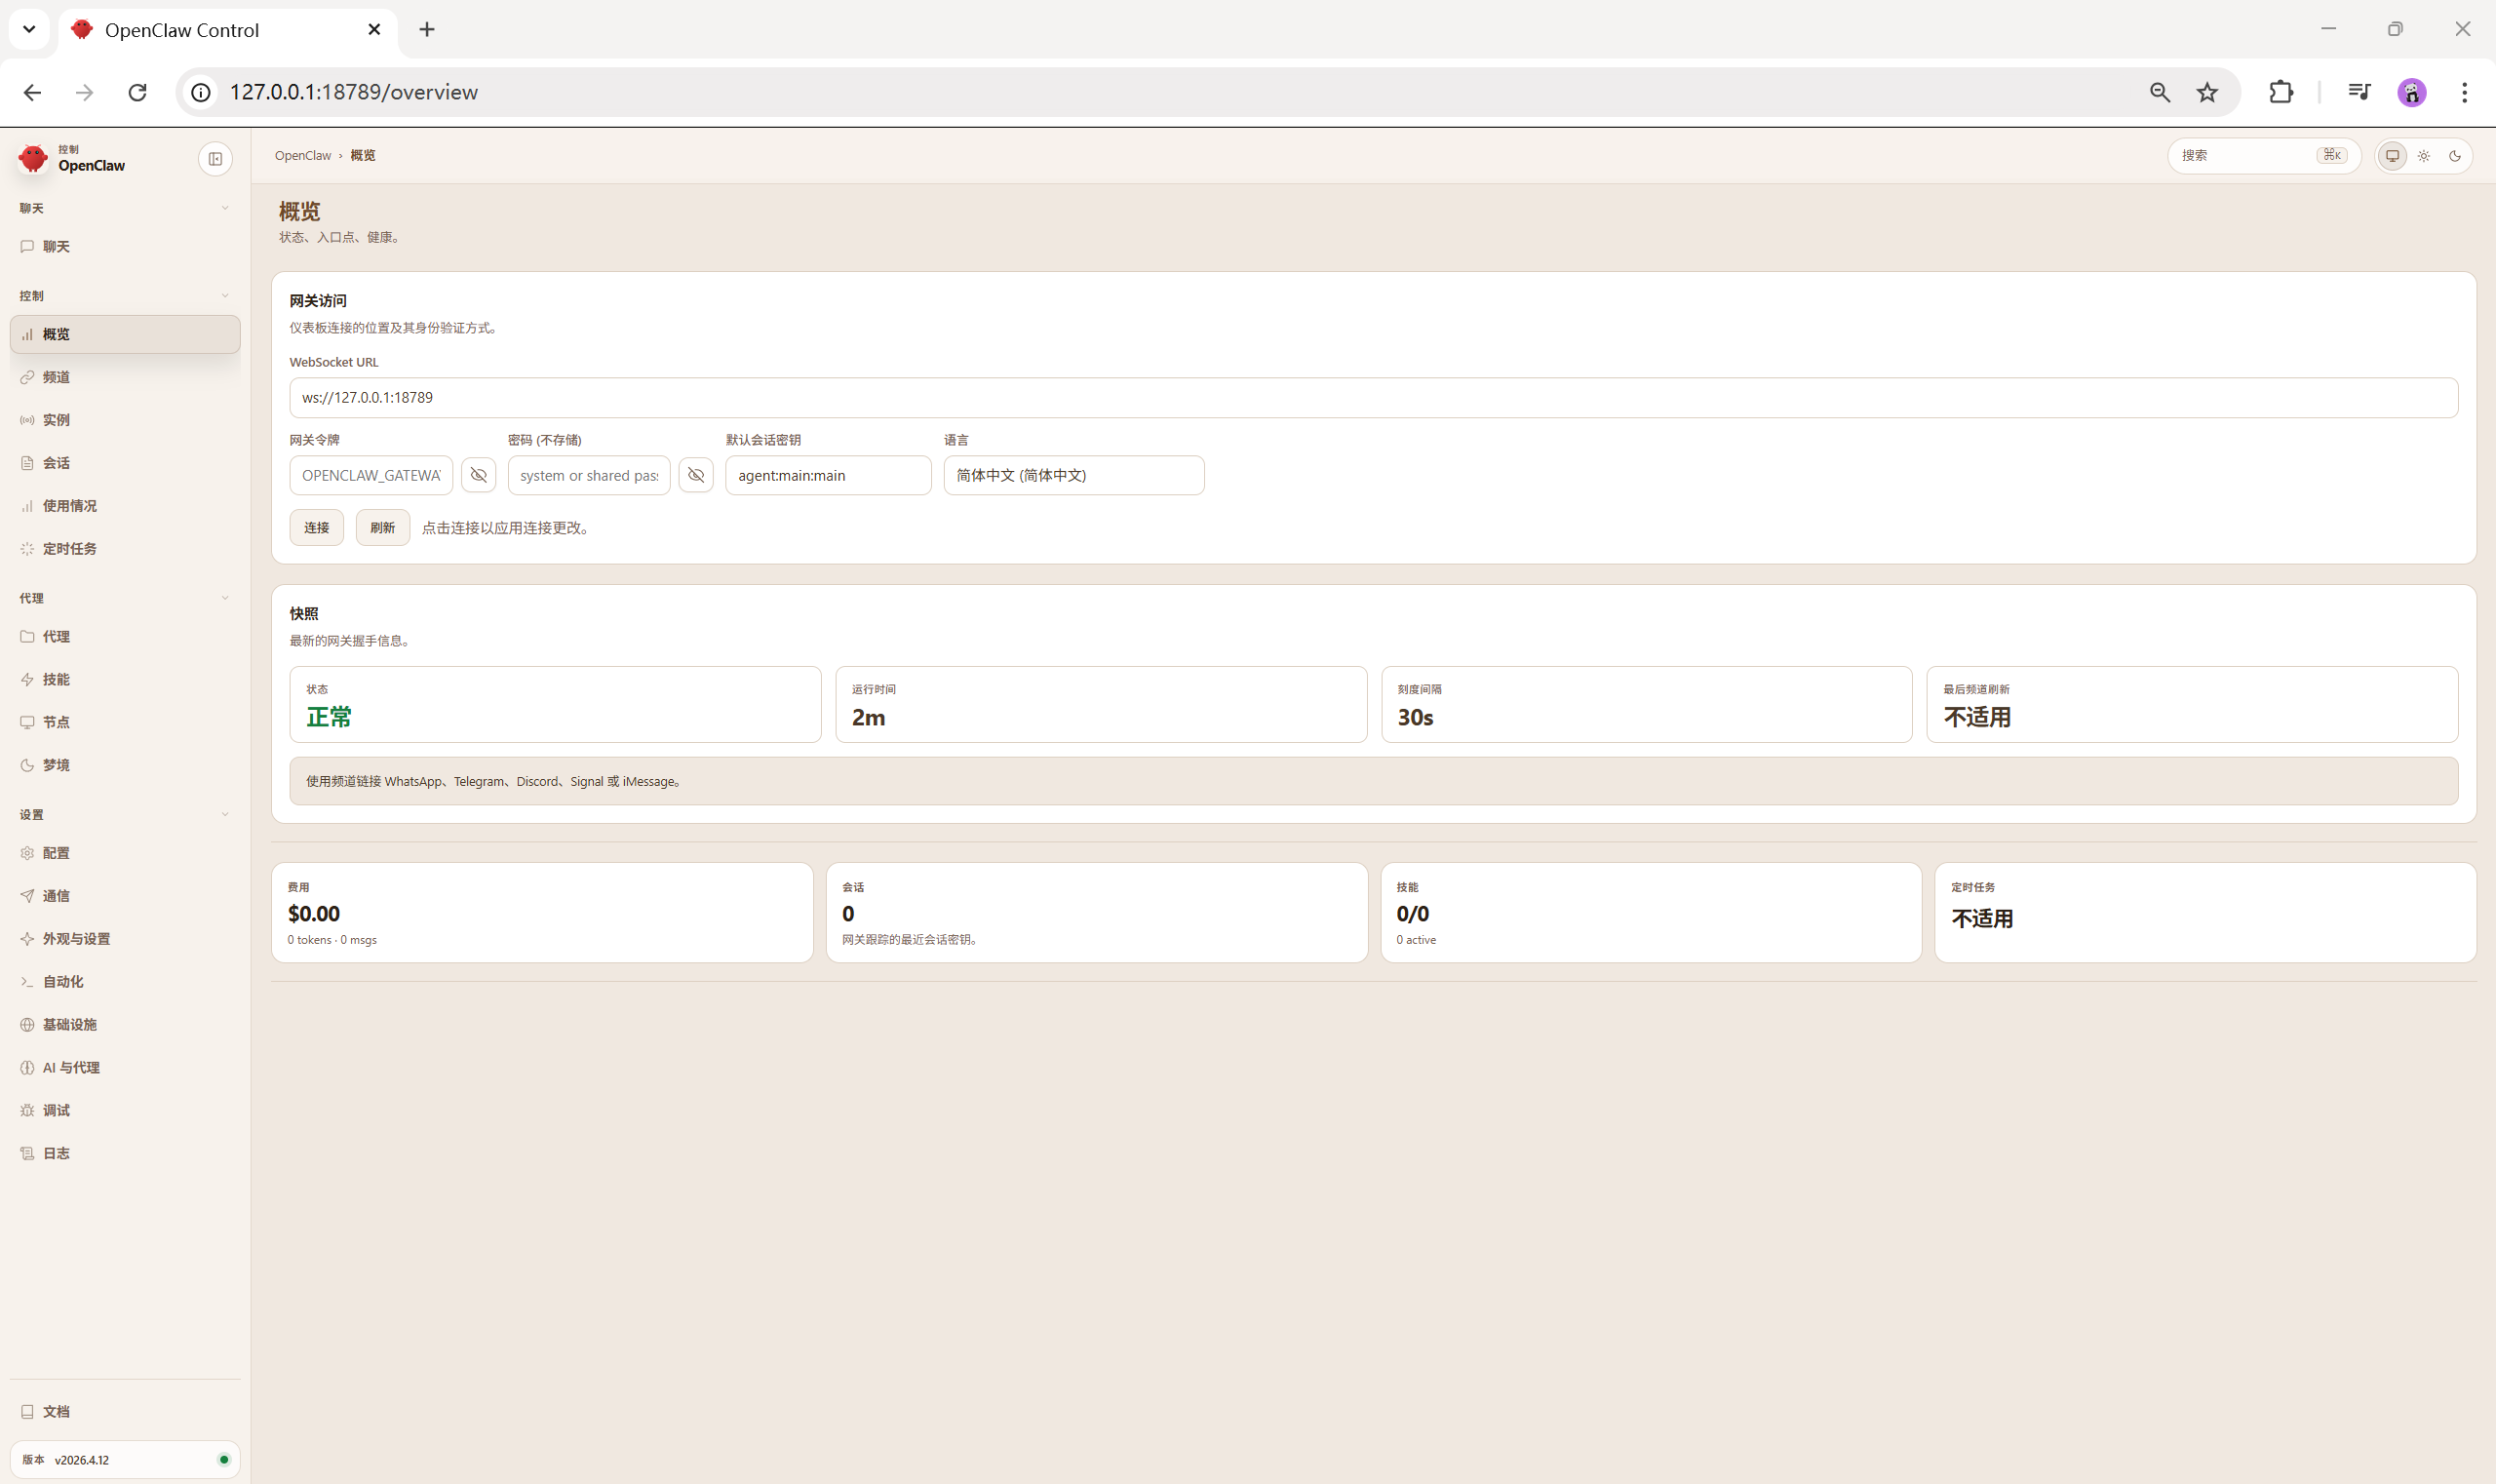Click the WebSocket URL input field
The height and width of the screenshot is (1484, 2496).
click(1372, 398)
